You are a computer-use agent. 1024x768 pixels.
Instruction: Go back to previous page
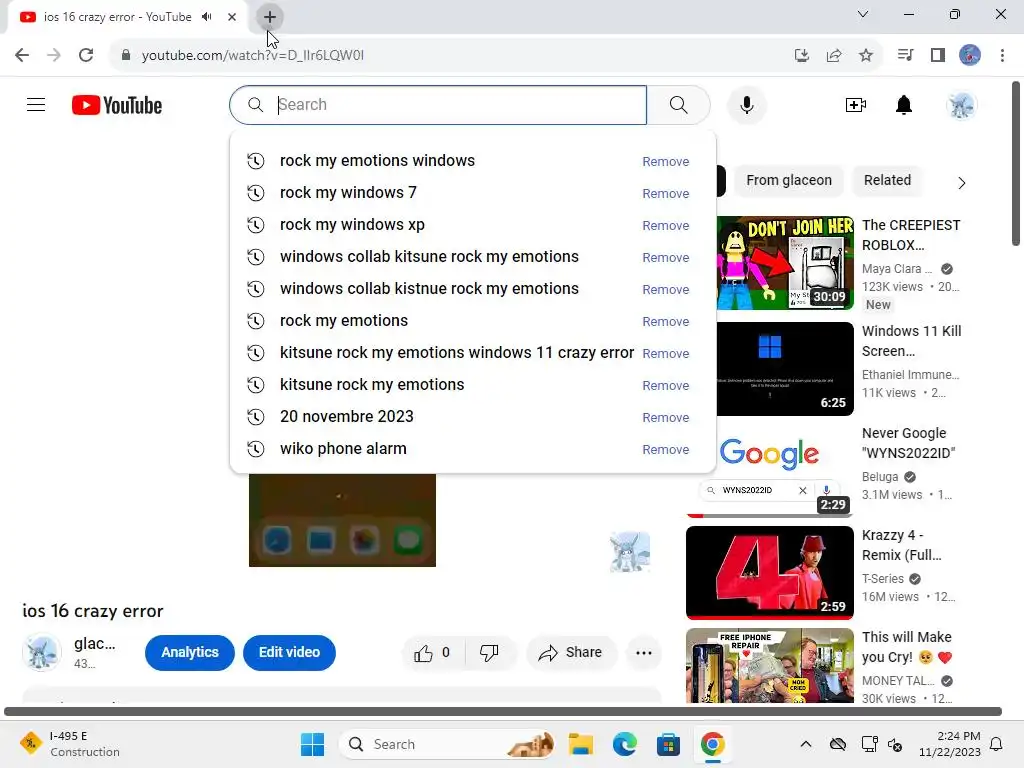22,55
